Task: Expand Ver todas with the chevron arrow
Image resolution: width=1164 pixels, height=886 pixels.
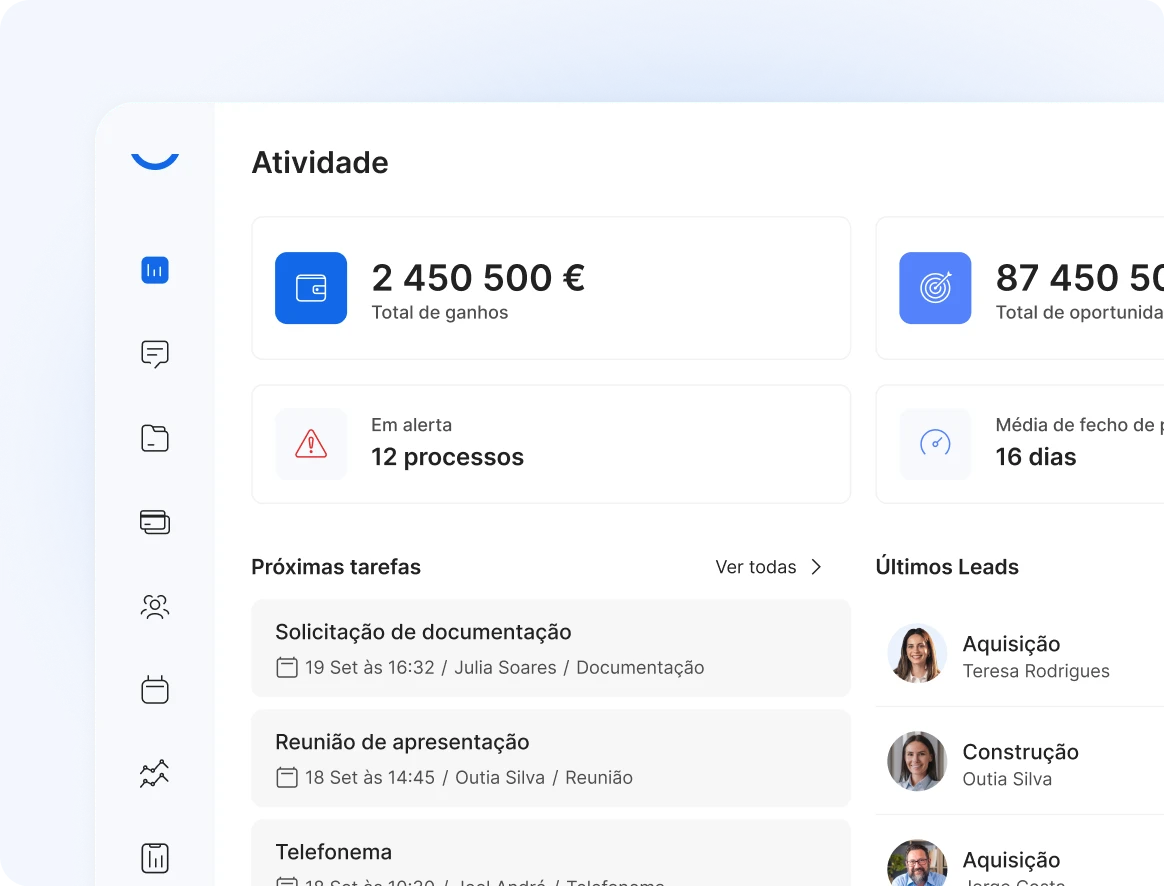Action: 816,567
